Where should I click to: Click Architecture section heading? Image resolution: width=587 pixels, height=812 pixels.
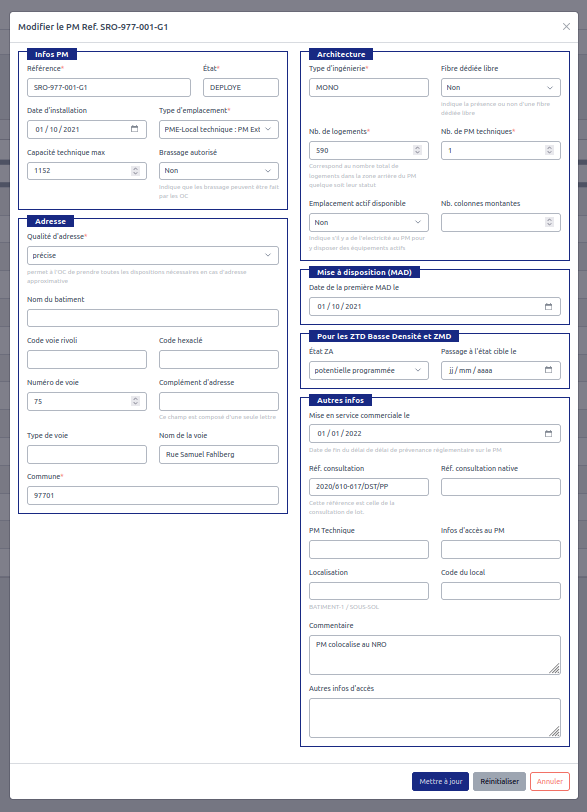pyautogui.click(x=341, y=54)
